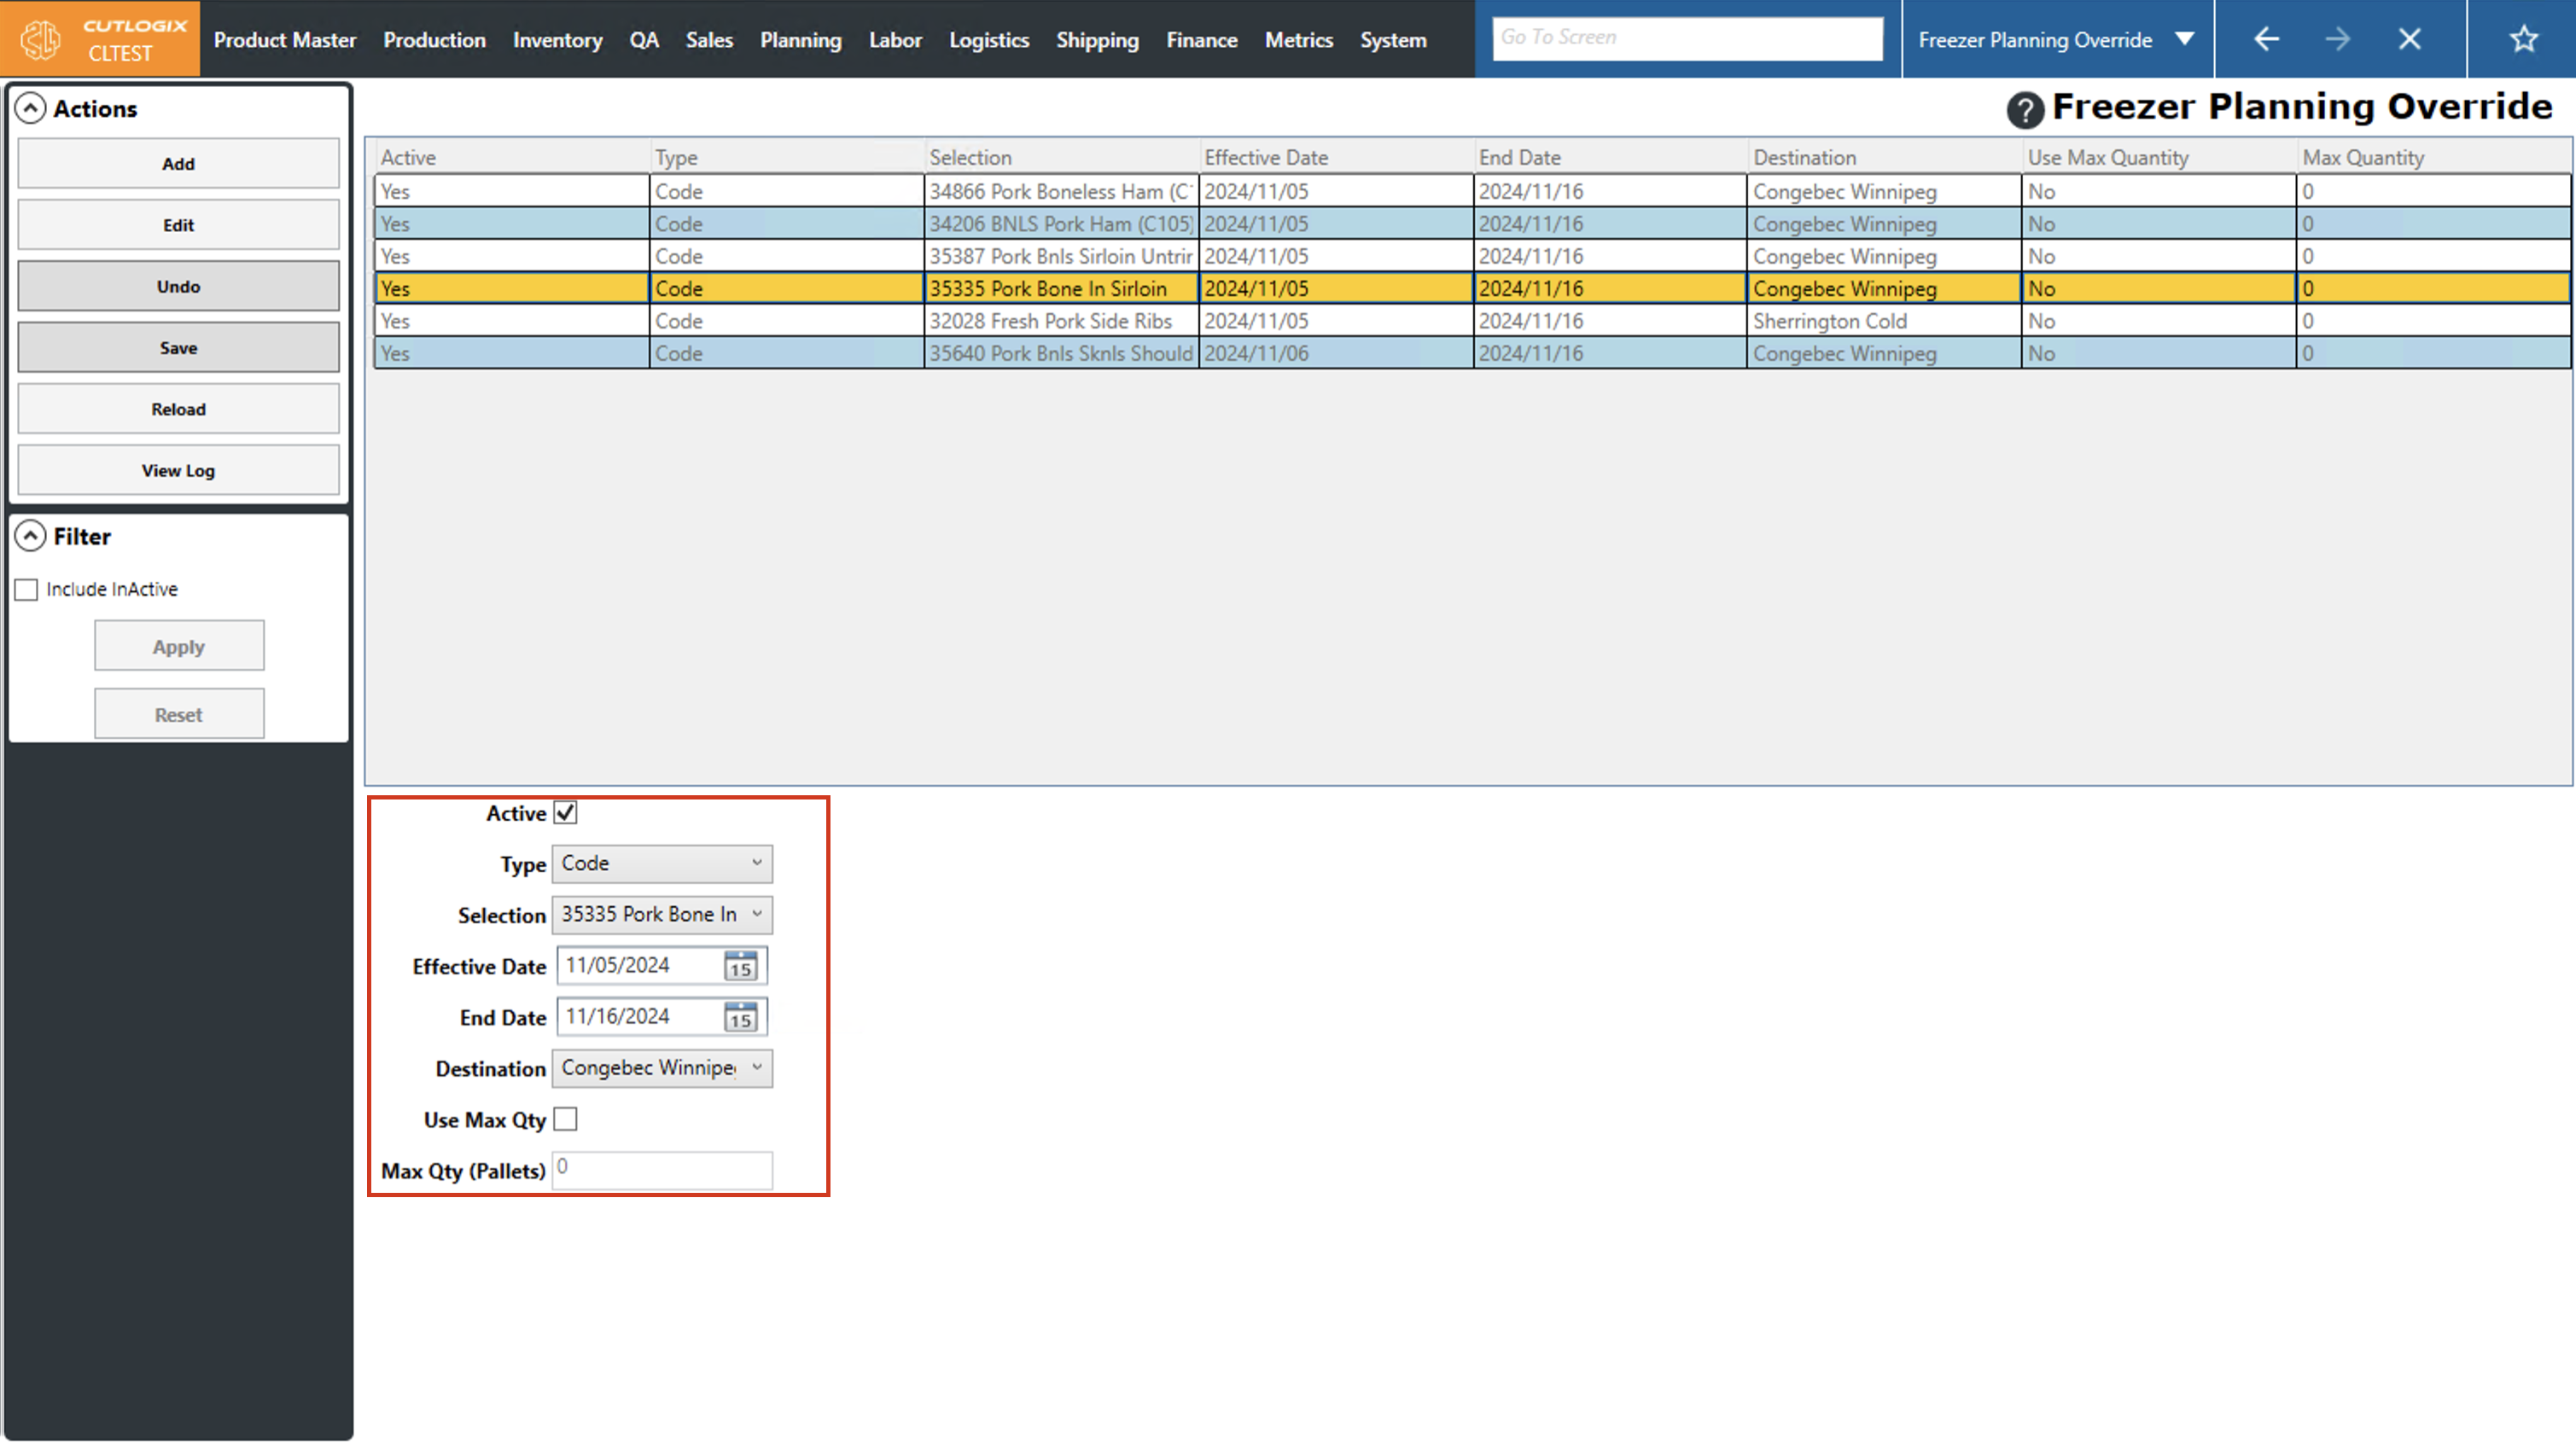This screenshot has width=2576, height=1442.
Task: Check Include InActive filter option
Action: (x=27, y=590)
